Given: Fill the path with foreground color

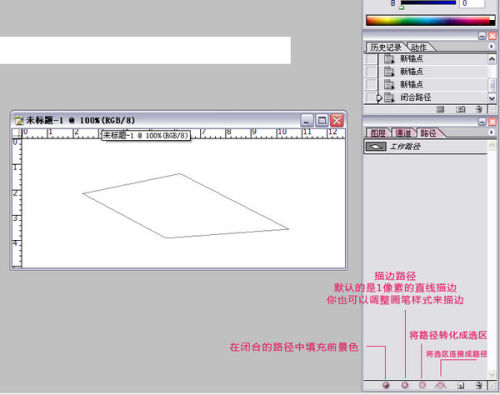Looking at the screenshot, I should 386,385.
